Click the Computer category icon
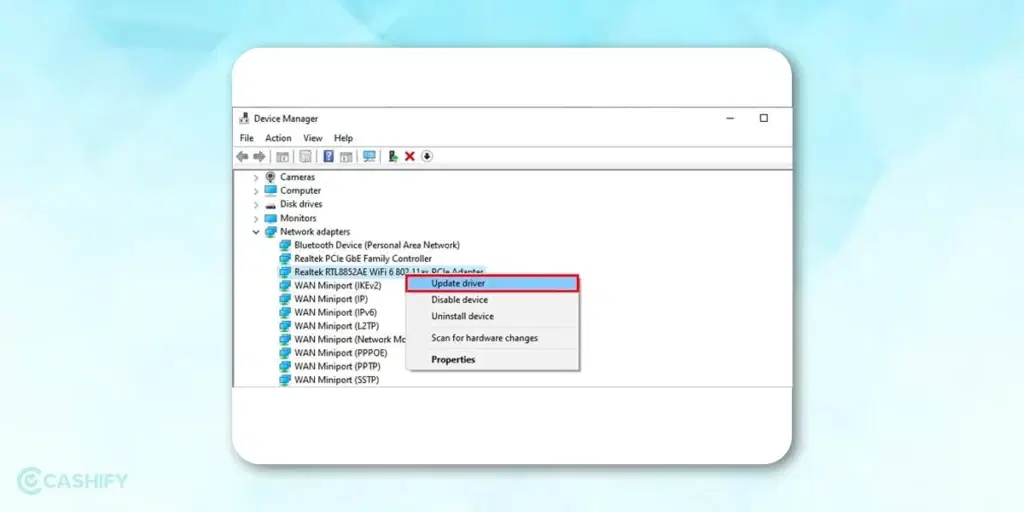This screenshot has height=512, width=1024. pyautogui.click(x=271, y=191)
